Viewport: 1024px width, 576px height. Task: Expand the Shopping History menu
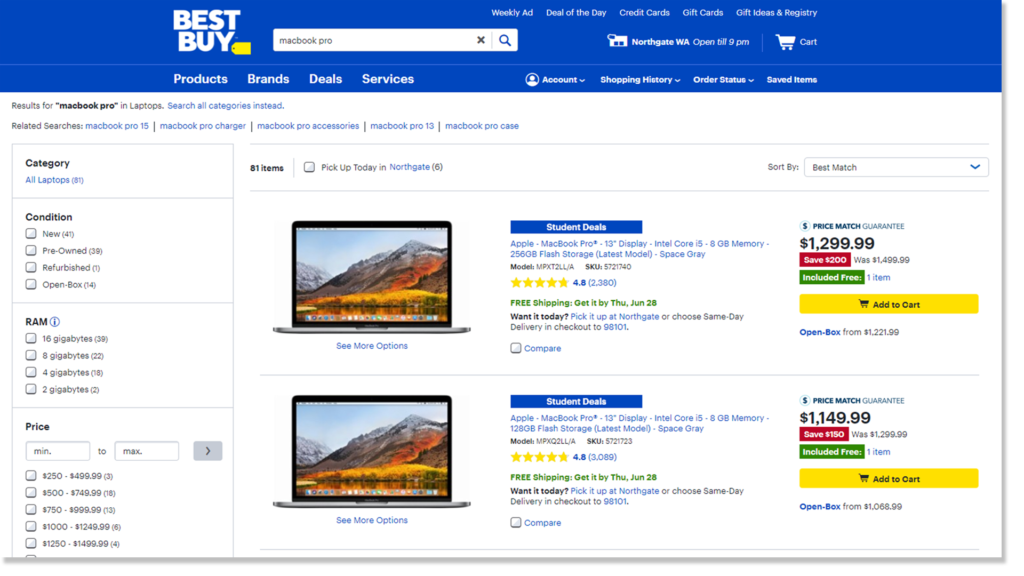[x=640, y=80]
